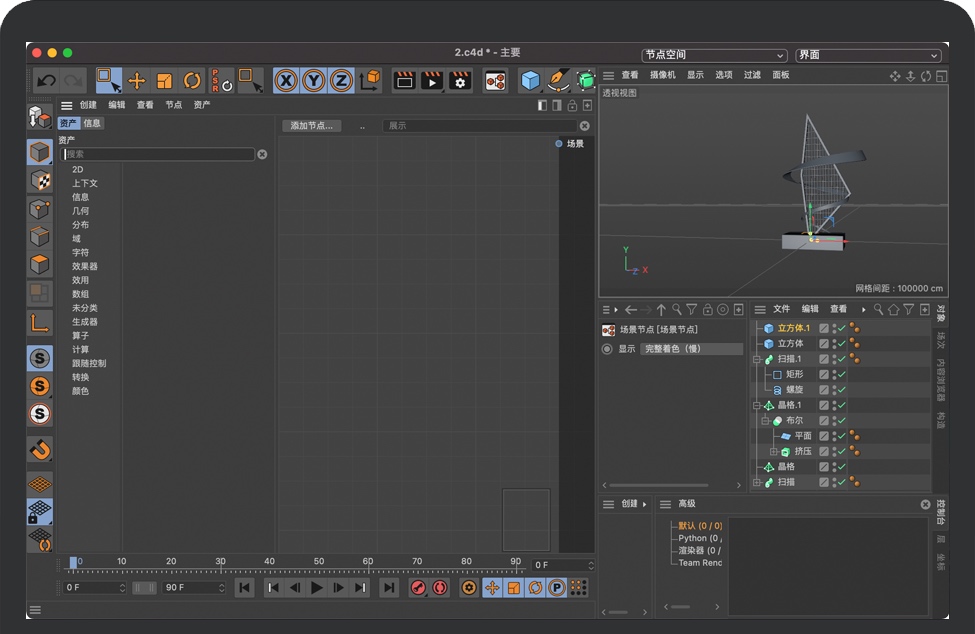Viewport: 975px width, 634px height.
Task: Toggle the Y axis lock
Action: [x=309, y=80]
